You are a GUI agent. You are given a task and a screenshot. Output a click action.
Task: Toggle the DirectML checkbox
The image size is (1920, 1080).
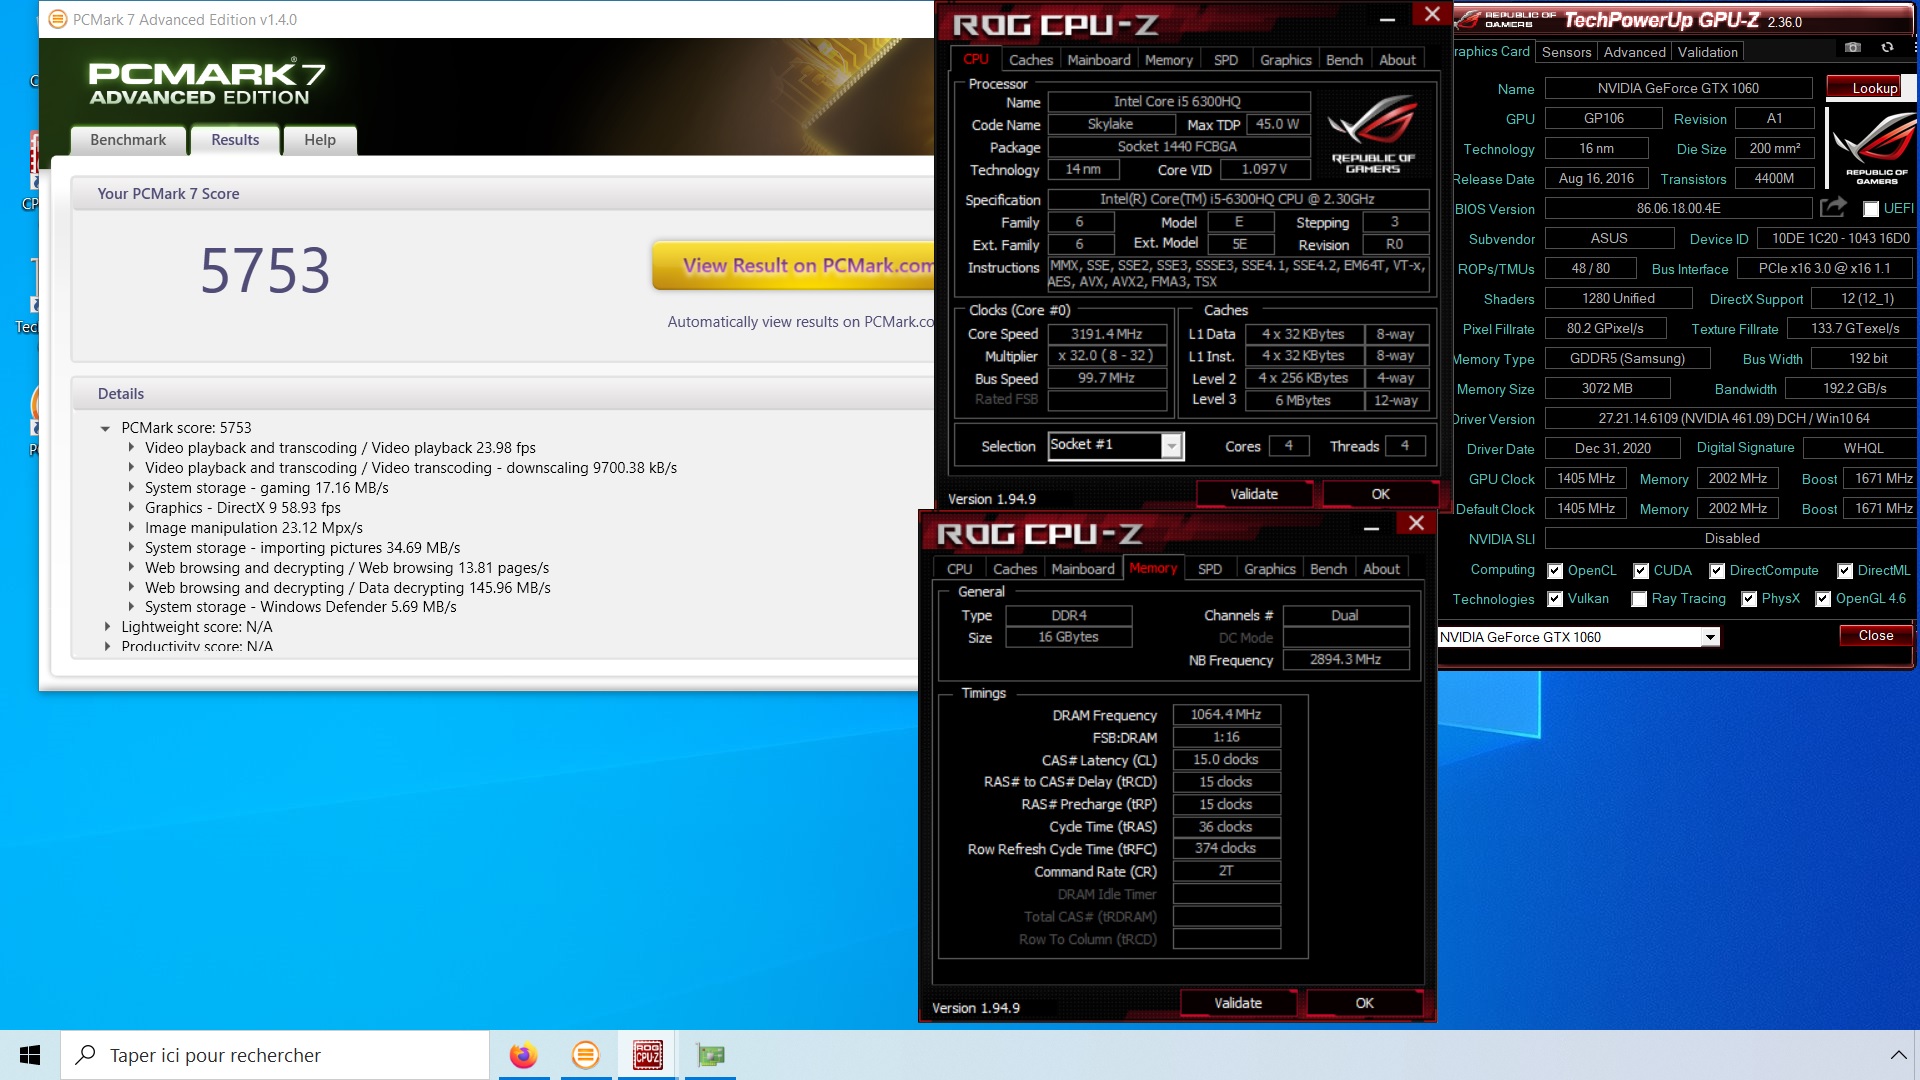click(x=1845, y=571)
